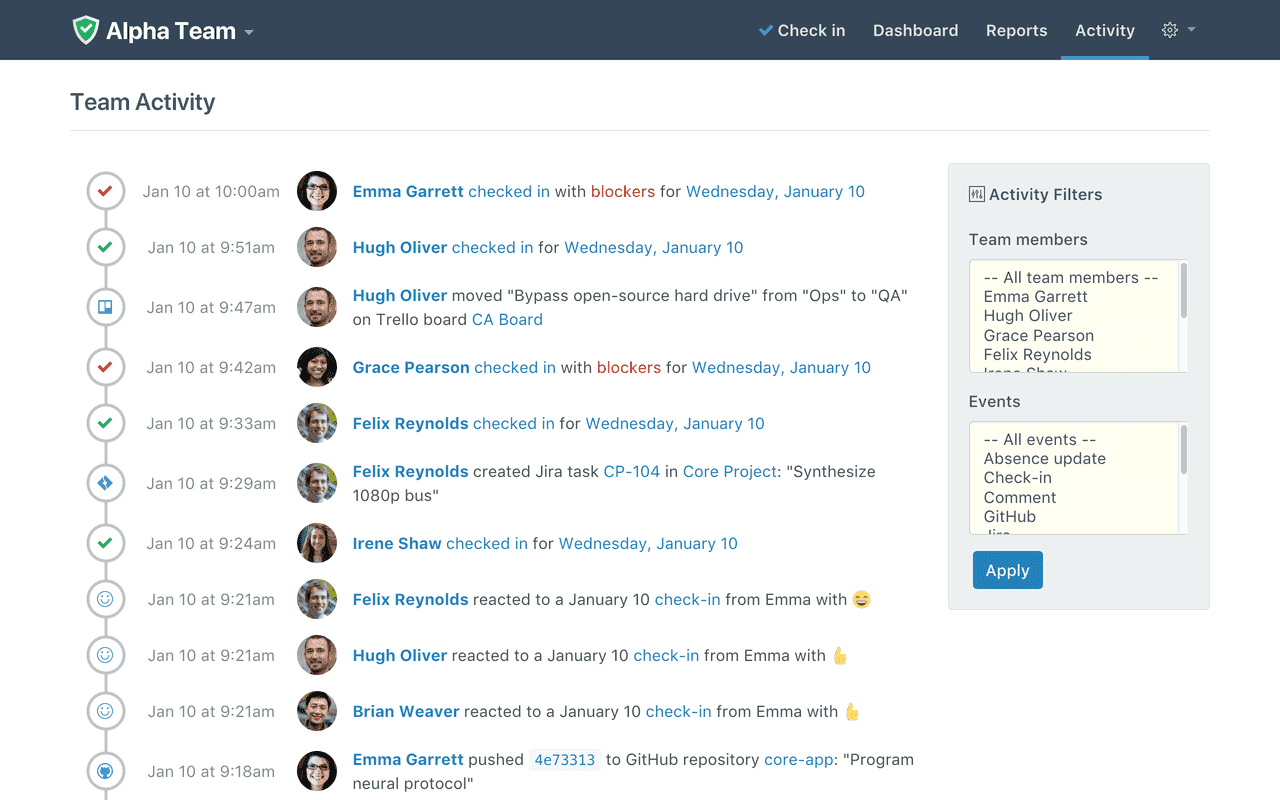The image size is (1280, 800).
Task: Click Brian Weaver's avatar thumbnail
Action: [317, 711]
